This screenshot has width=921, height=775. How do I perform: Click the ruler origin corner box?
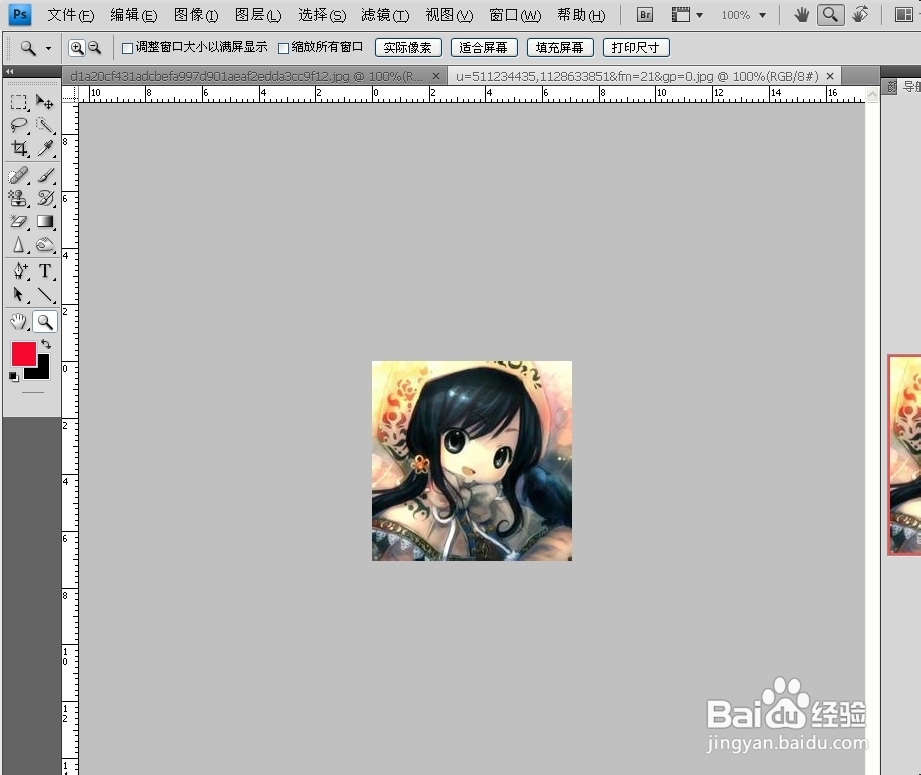point(70,93)
